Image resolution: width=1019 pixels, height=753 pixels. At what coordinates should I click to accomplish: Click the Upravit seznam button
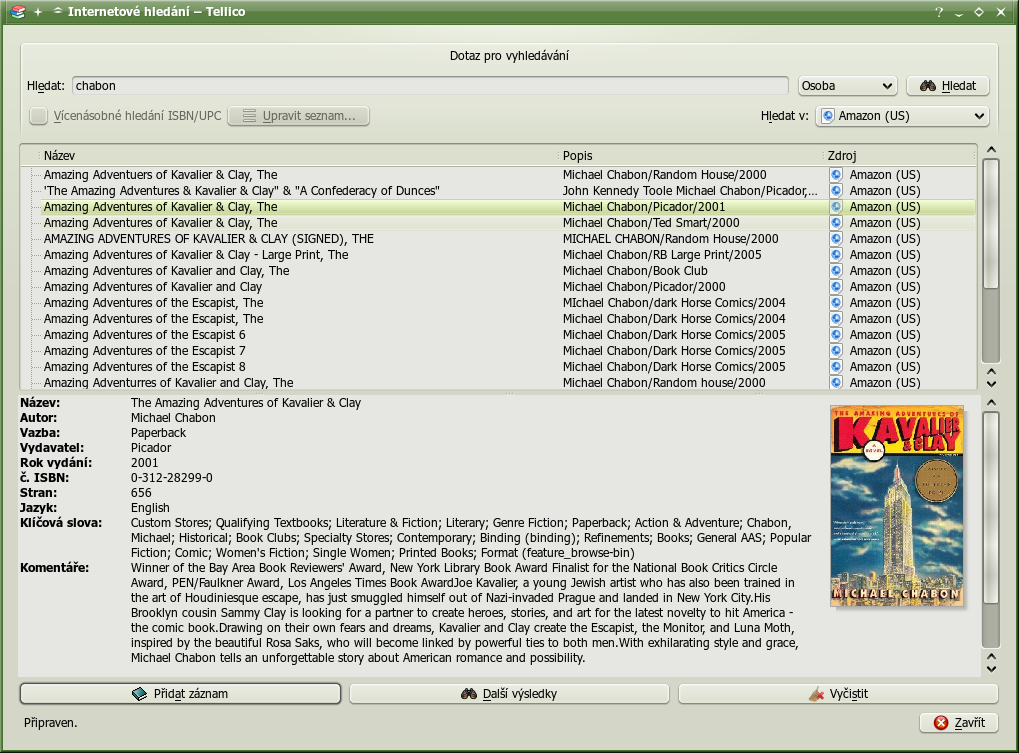coord(298,116)
